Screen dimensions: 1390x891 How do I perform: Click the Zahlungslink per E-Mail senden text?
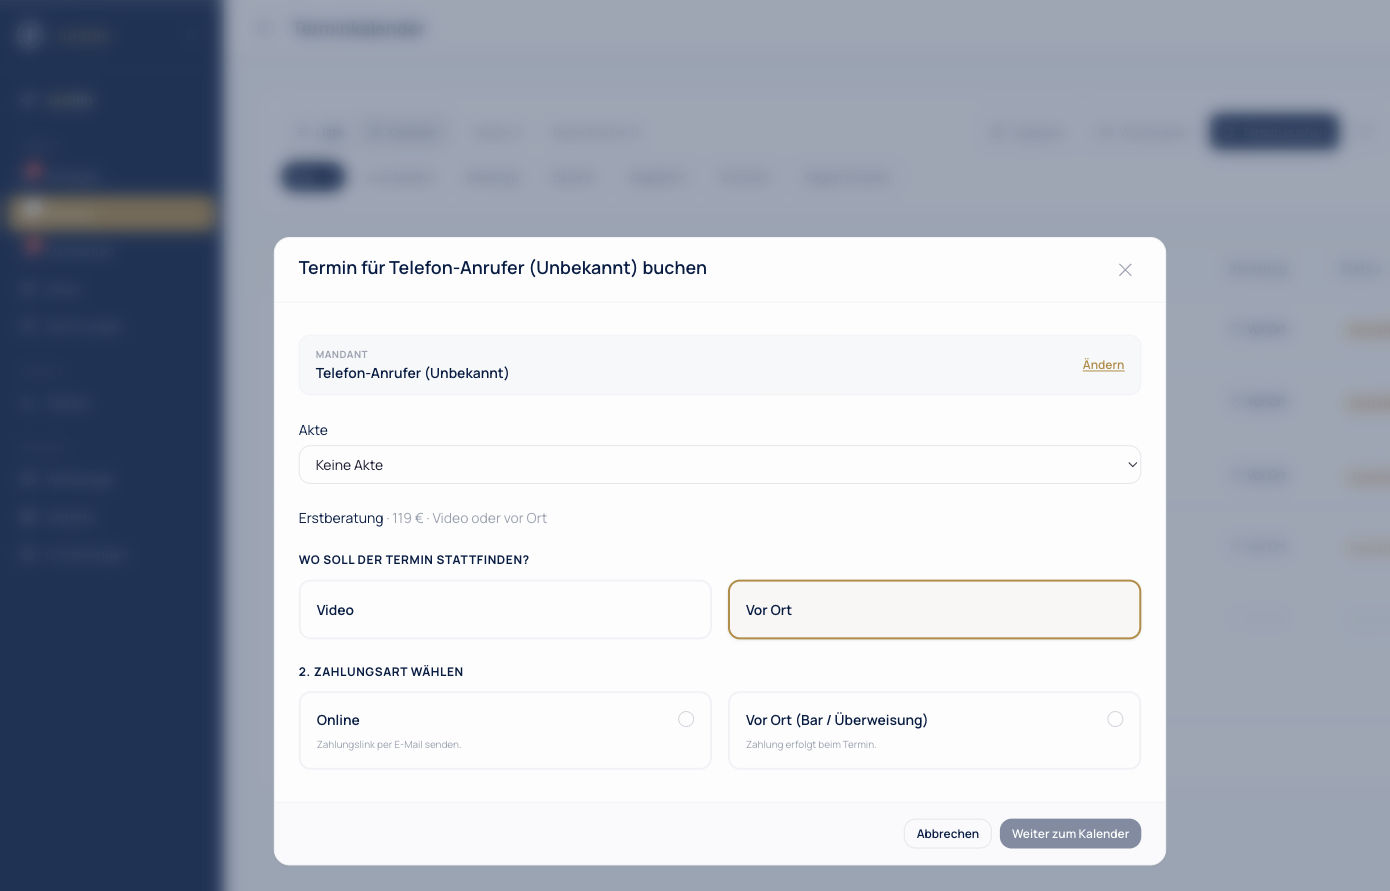coord(389,745)
